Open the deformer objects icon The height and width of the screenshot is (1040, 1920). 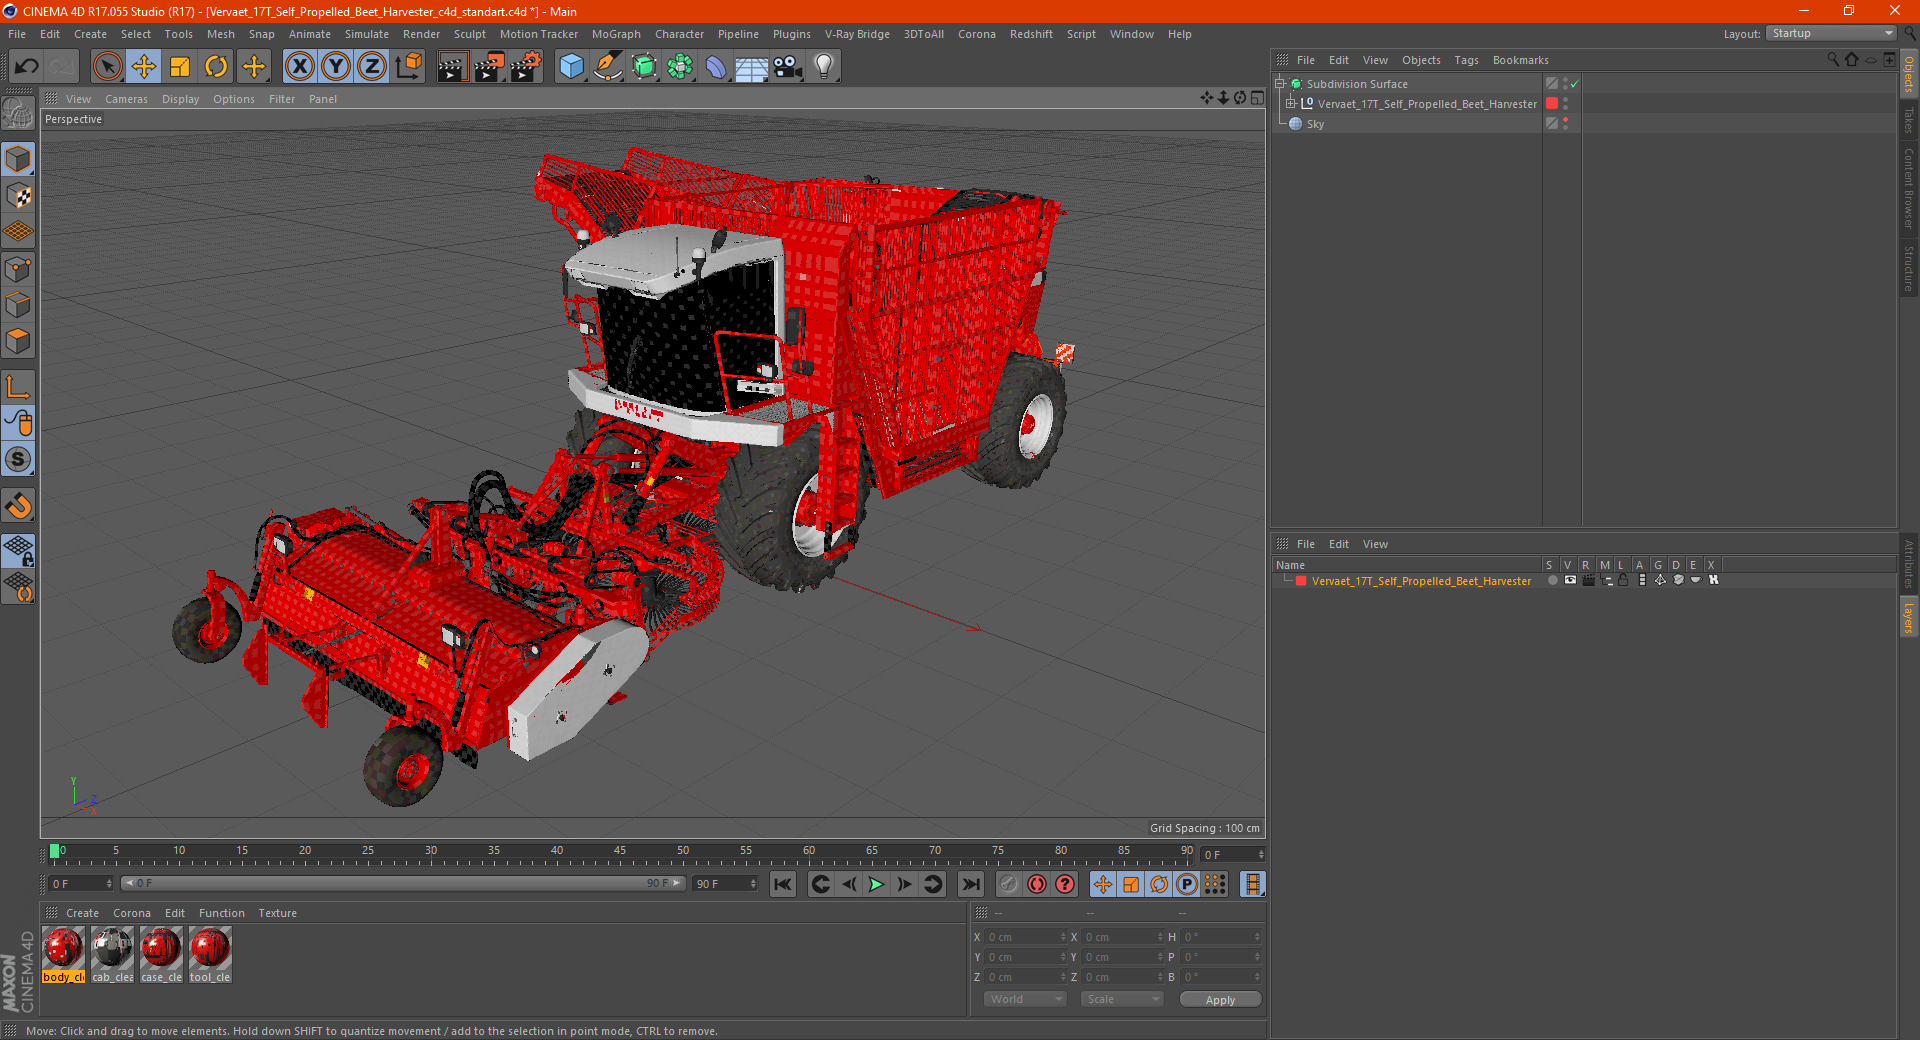[x=716, y=67]
